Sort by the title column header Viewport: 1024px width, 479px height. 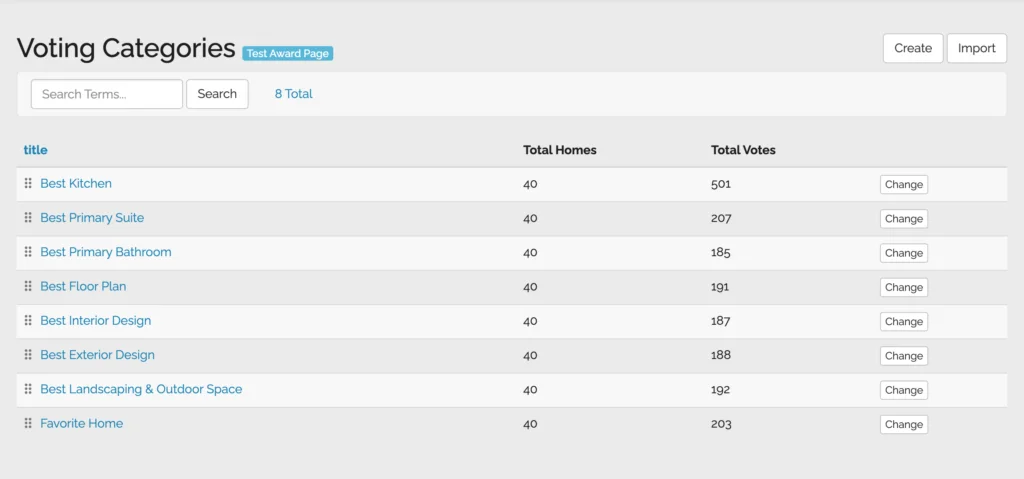[x=35, y=150]
